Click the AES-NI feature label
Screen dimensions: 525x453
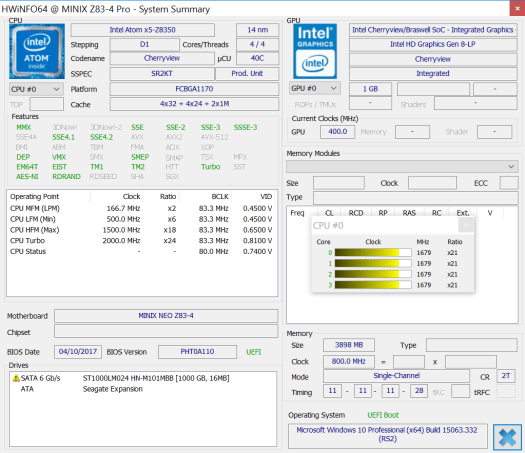click(x=27, y=177)
